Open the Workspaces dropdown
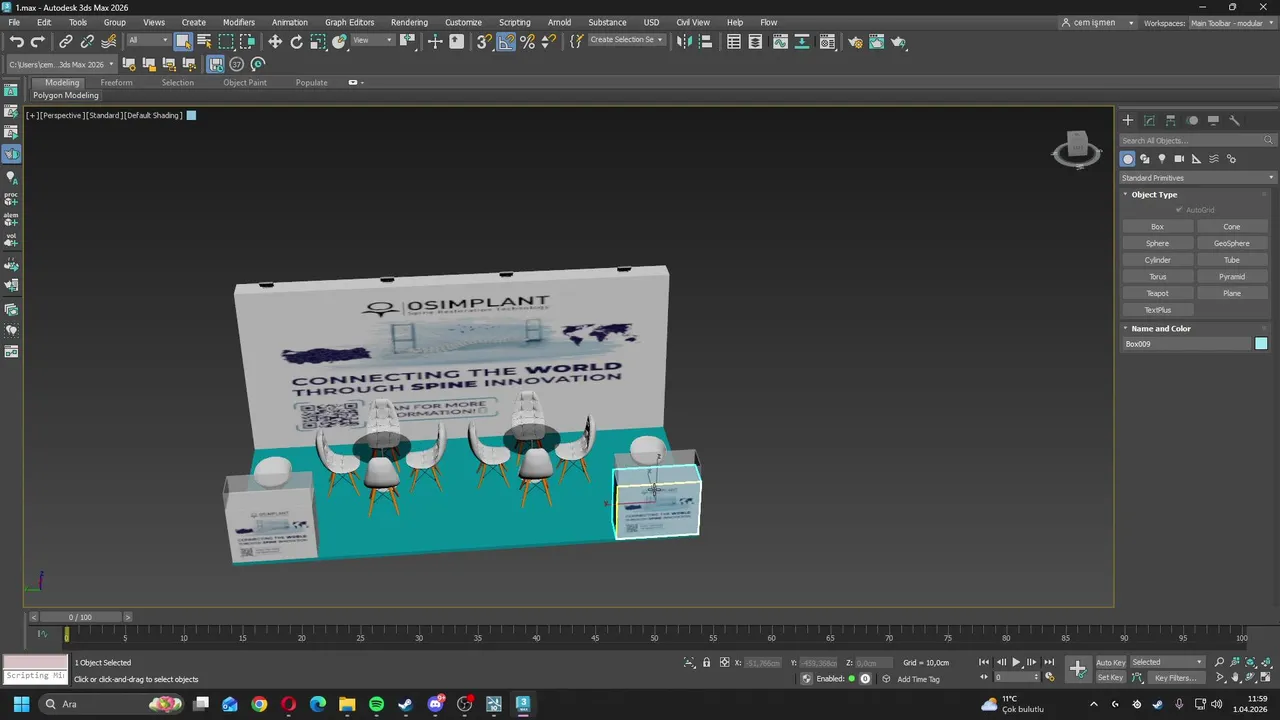Image resolution: width=1280 pixels, height=720 pixels. [1230, 23]
